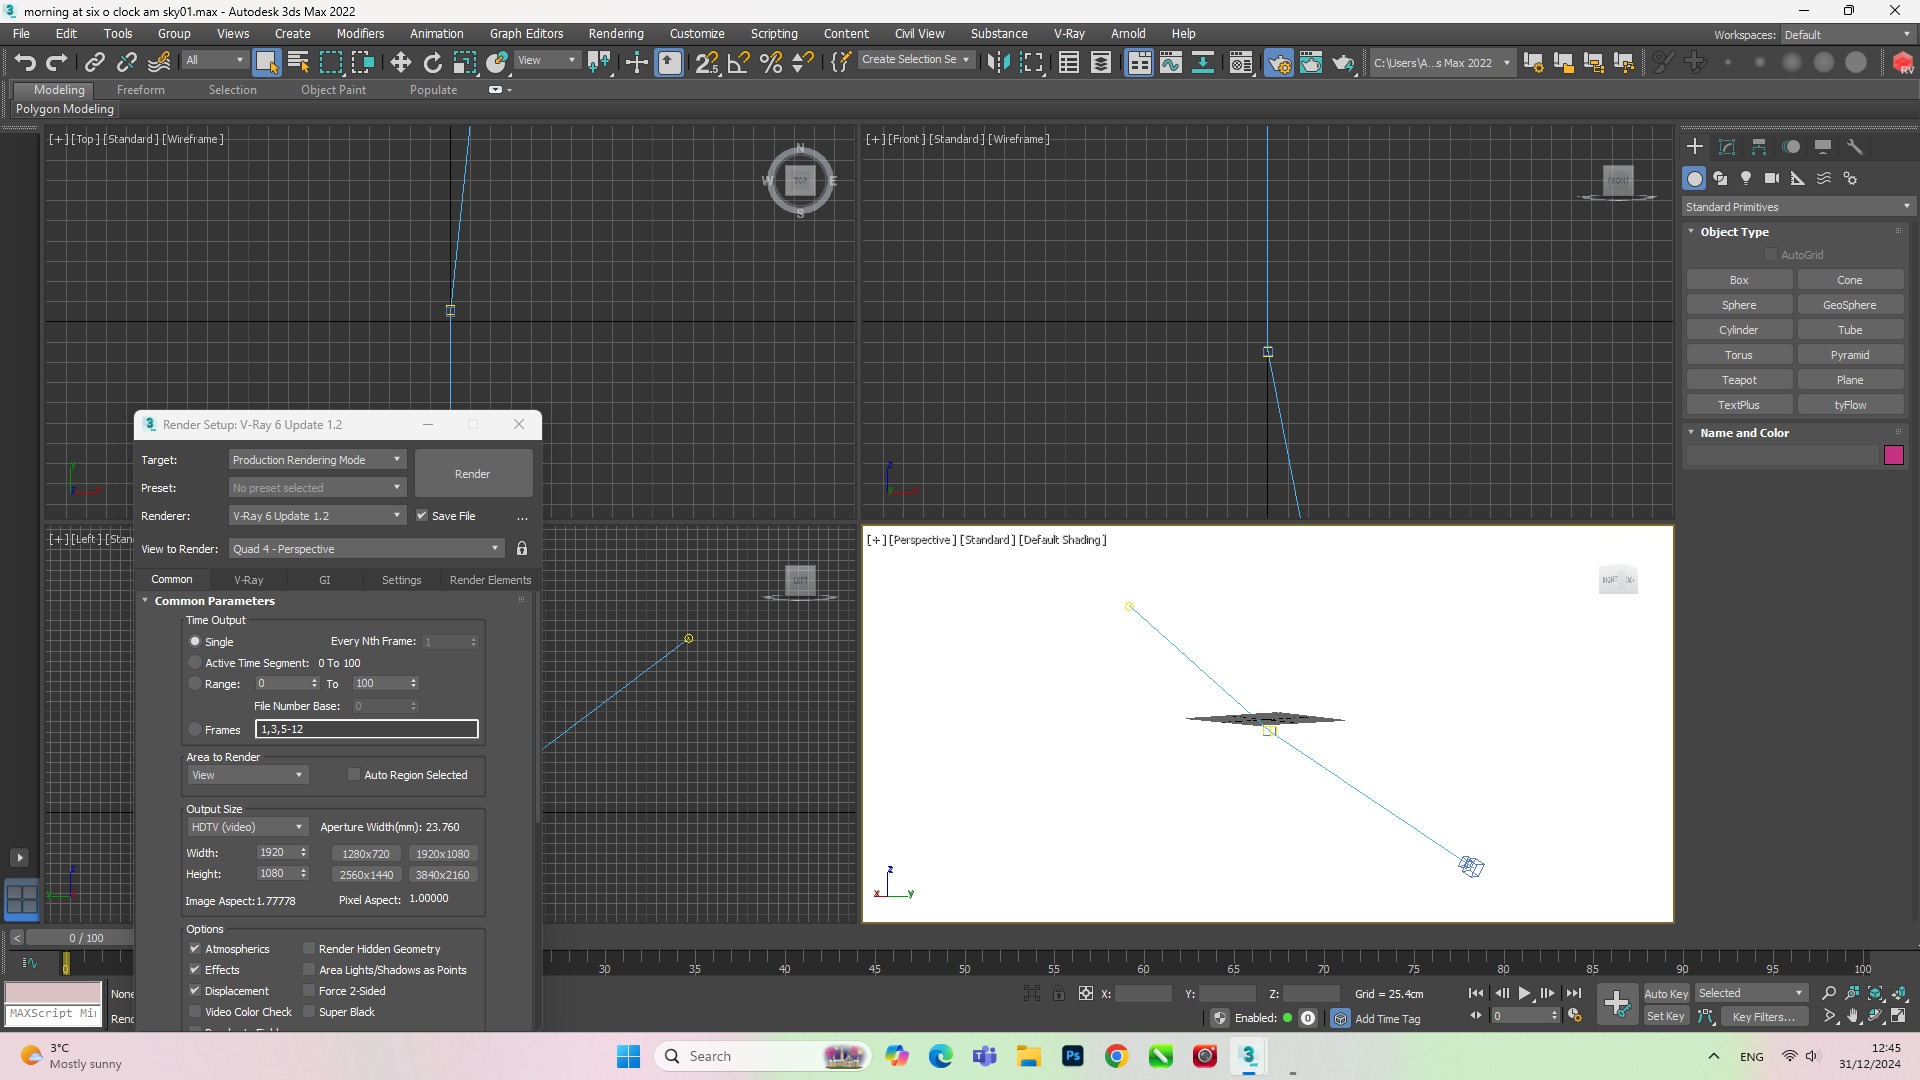Open Area to Render View dropdown
This screenshot has width=1920, height=1080.
[247, 775]
